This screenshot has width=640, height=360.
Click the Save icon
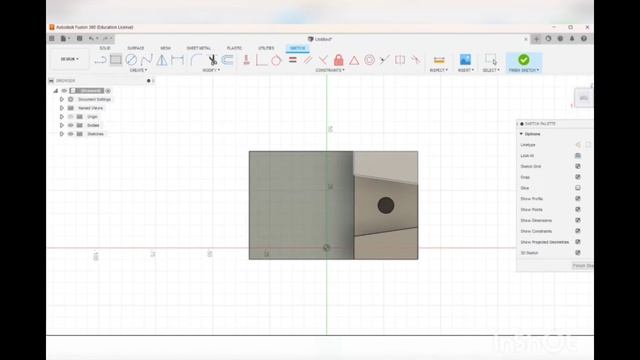coord(80,39)
